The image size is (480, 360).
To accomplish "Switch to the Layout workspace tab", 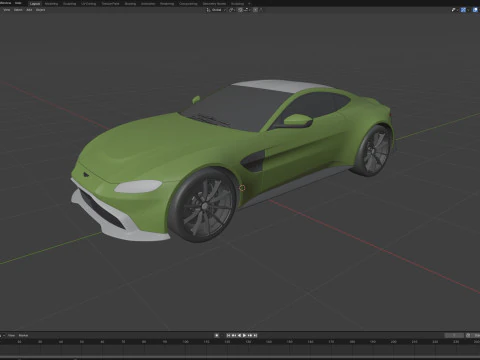I will (x=35, y=4).
